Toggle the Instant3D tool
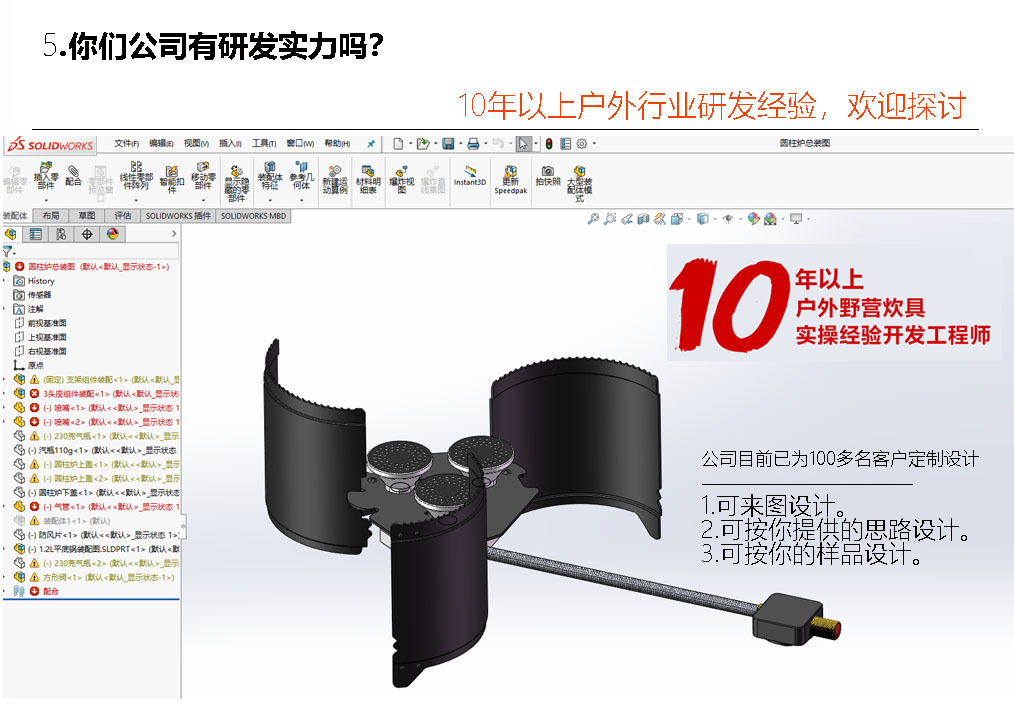Image resolution: width=1014 pixels, height=704 pixels. [x=469, y=176]
